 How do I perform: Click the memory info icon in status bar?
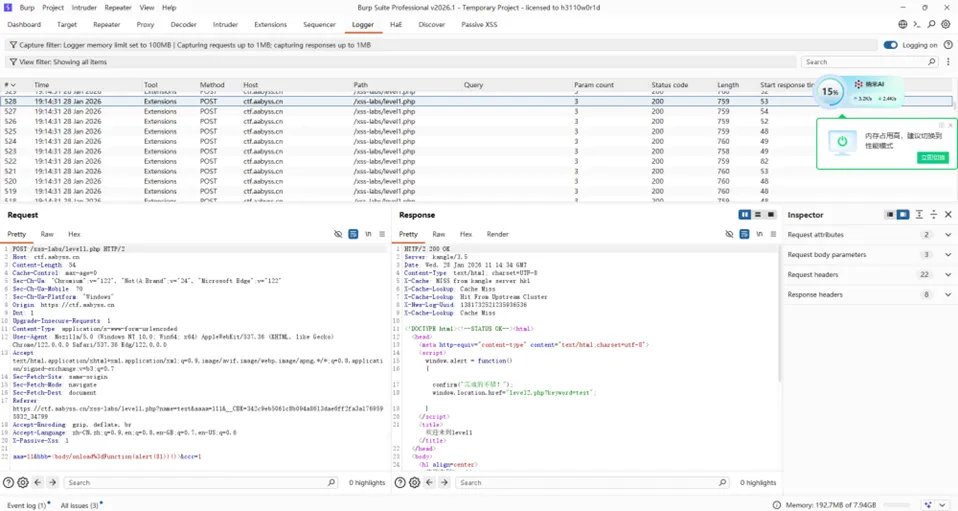tap(777, 505)
